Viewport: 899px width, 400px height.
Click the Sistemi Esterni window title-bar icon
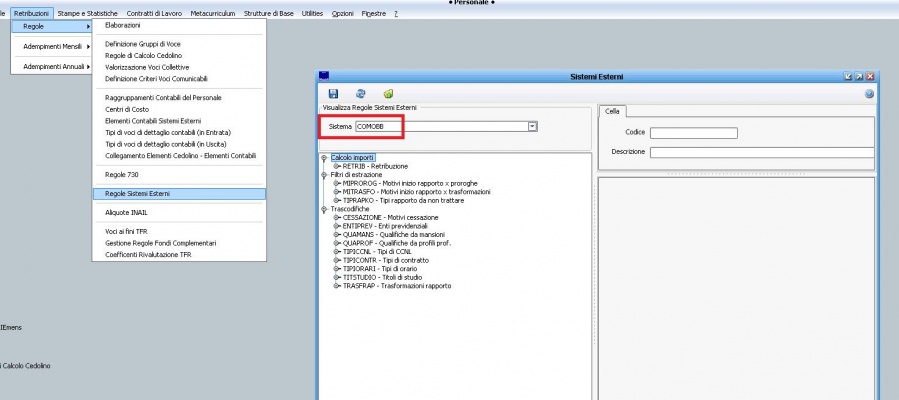[x=324, y=76]
